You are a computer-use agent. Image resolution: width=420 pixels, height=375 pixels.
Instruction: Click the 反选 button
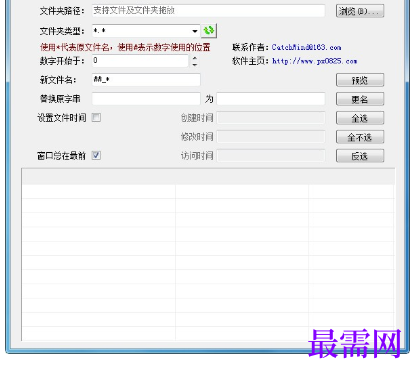[x=360, y=156]
